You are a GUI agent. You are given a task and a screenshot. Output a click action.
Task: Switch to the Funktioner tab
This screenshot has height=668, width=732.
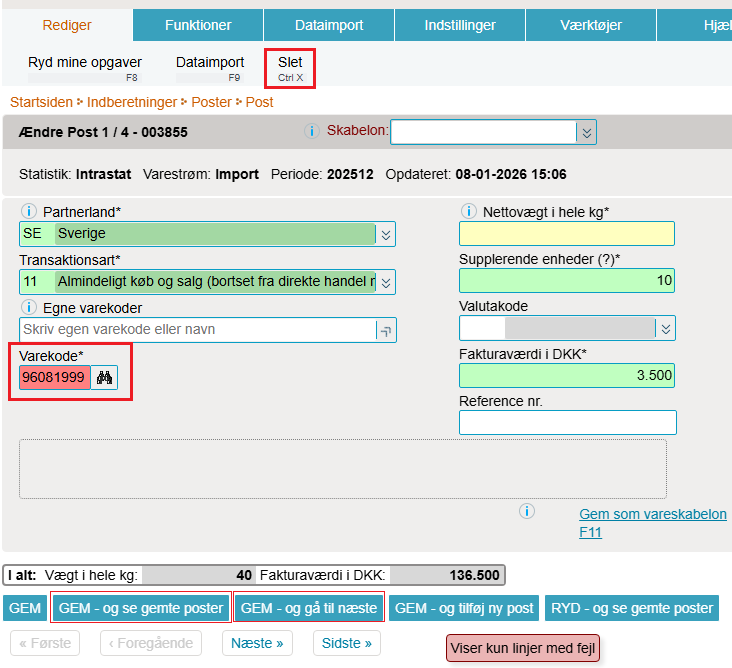(198, 25)
